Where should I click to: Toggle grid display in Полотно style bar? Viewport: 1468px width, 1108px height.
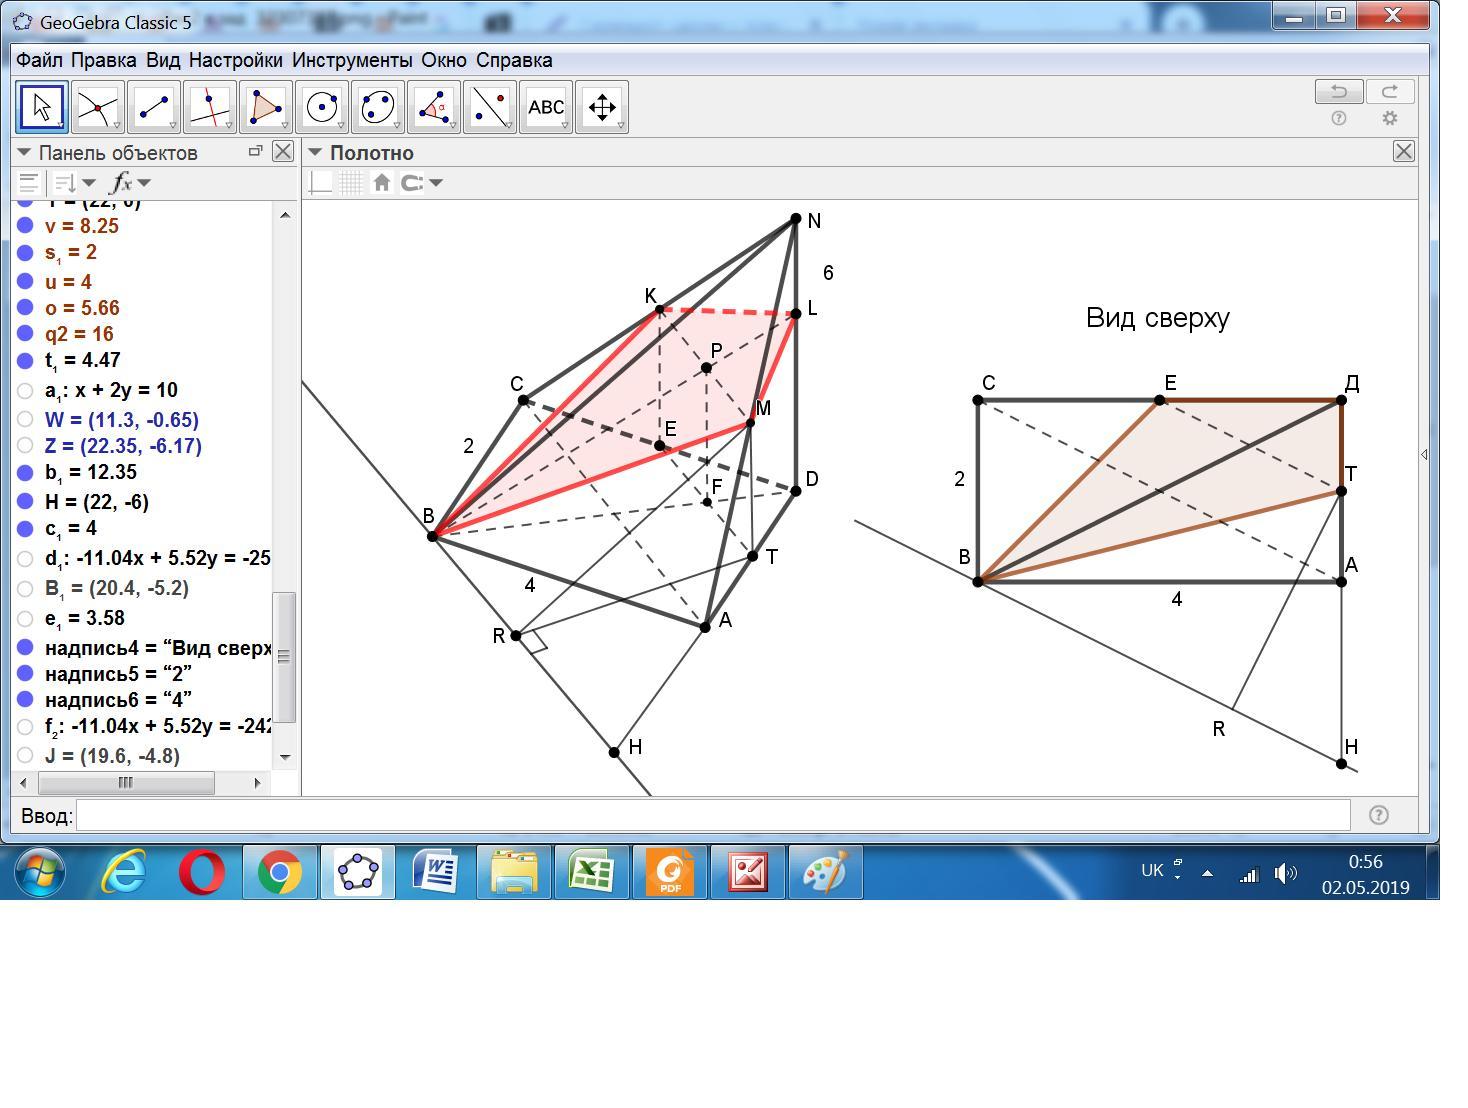pos(350,183)
